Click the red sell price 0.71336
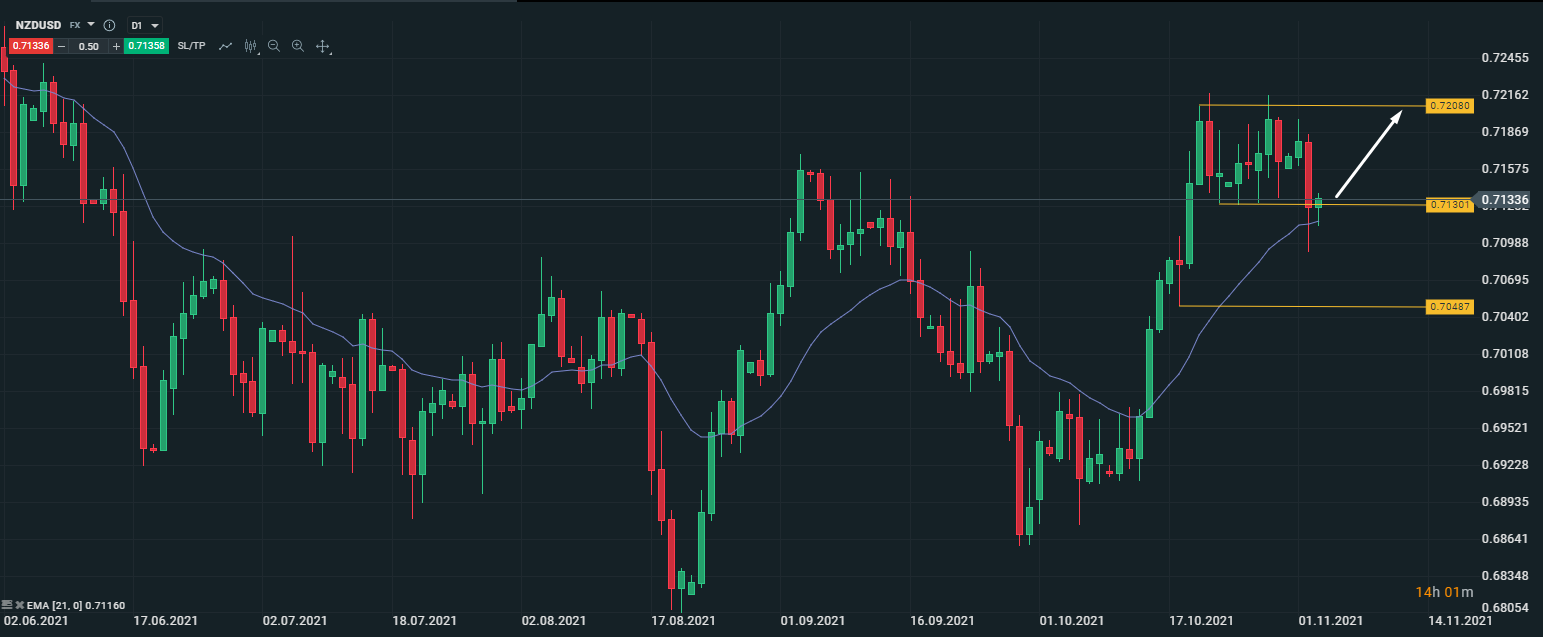Image resolution: width=1543 pixels, height=637 pixels. tap(29, 46)
